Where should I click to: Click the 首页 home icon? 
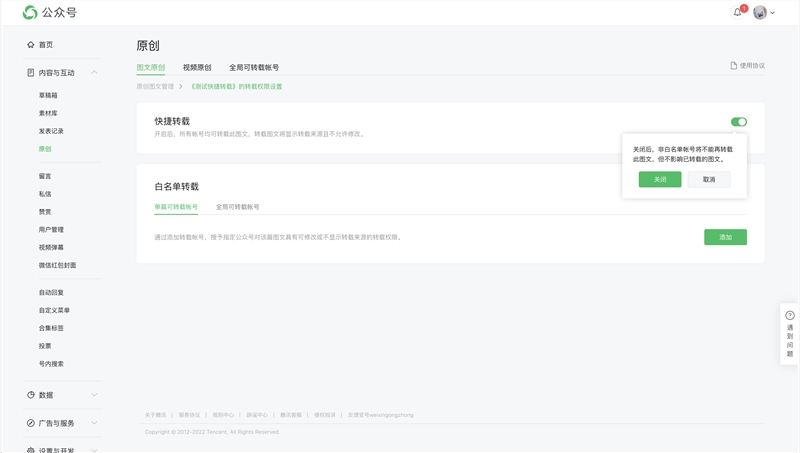[x=31, y=45]
